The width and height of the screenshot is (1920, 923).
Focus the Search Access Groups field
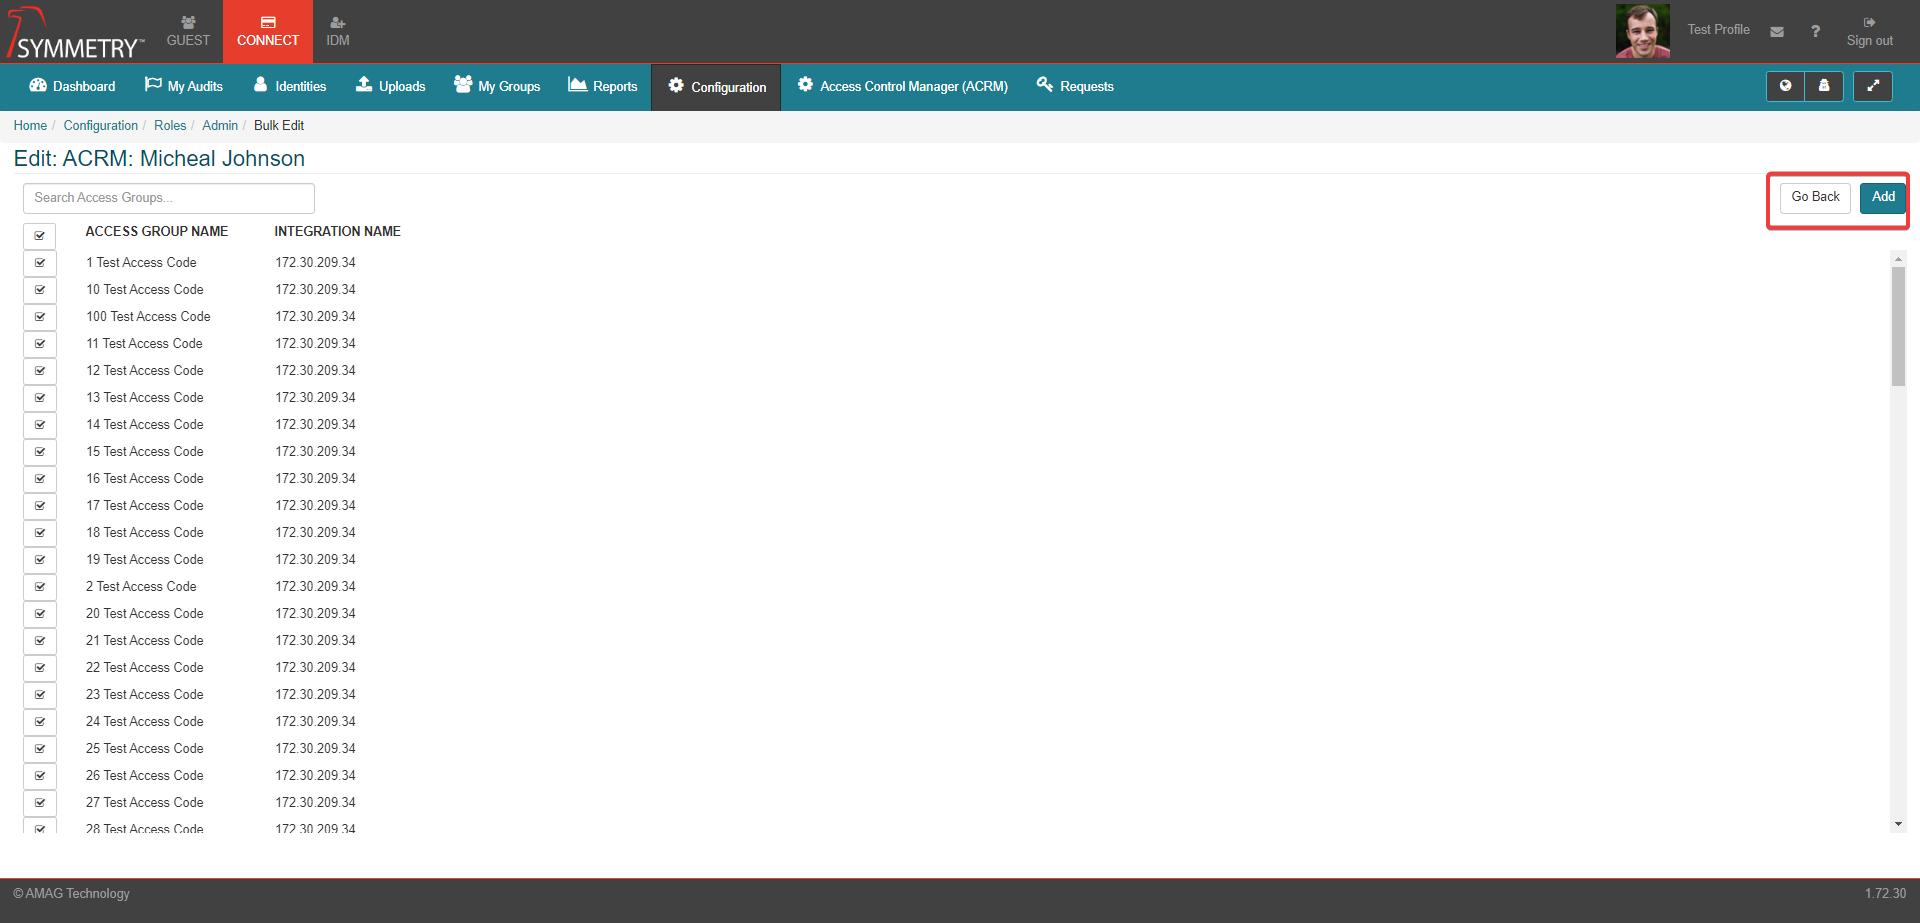169,198
